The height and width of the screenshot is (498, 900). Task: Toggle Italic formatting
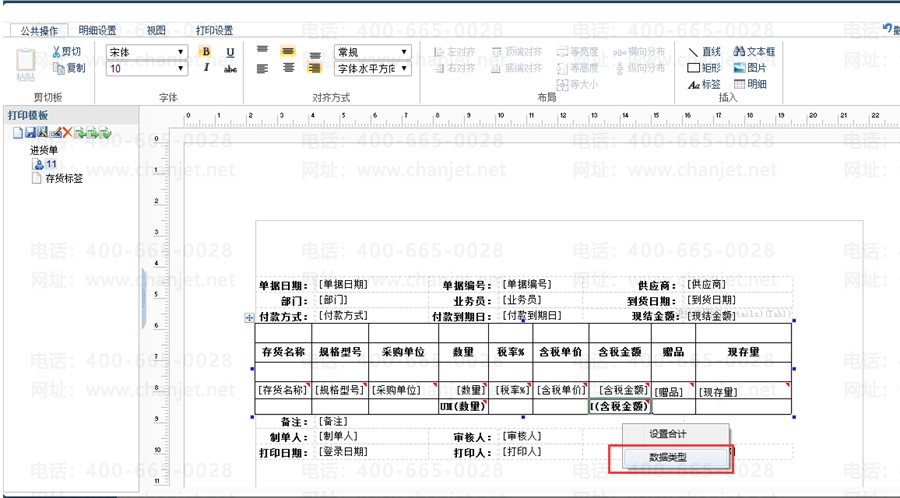point(206,68)
